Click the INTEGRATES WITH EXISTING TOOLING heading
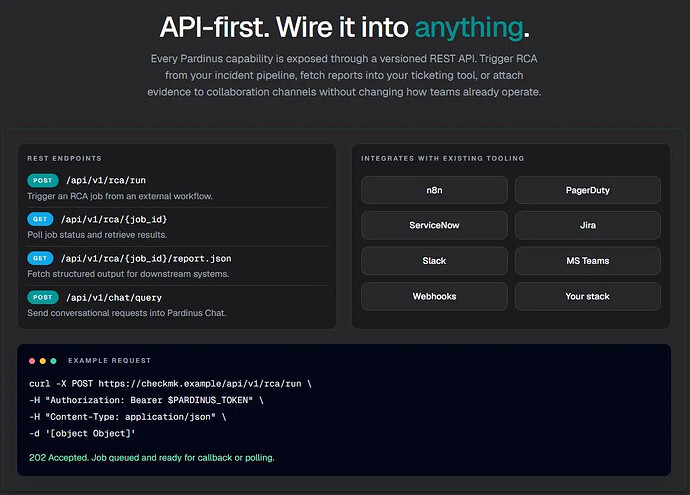Image resolution: width=690 pixels, height=495 pixels. point(443,158)
